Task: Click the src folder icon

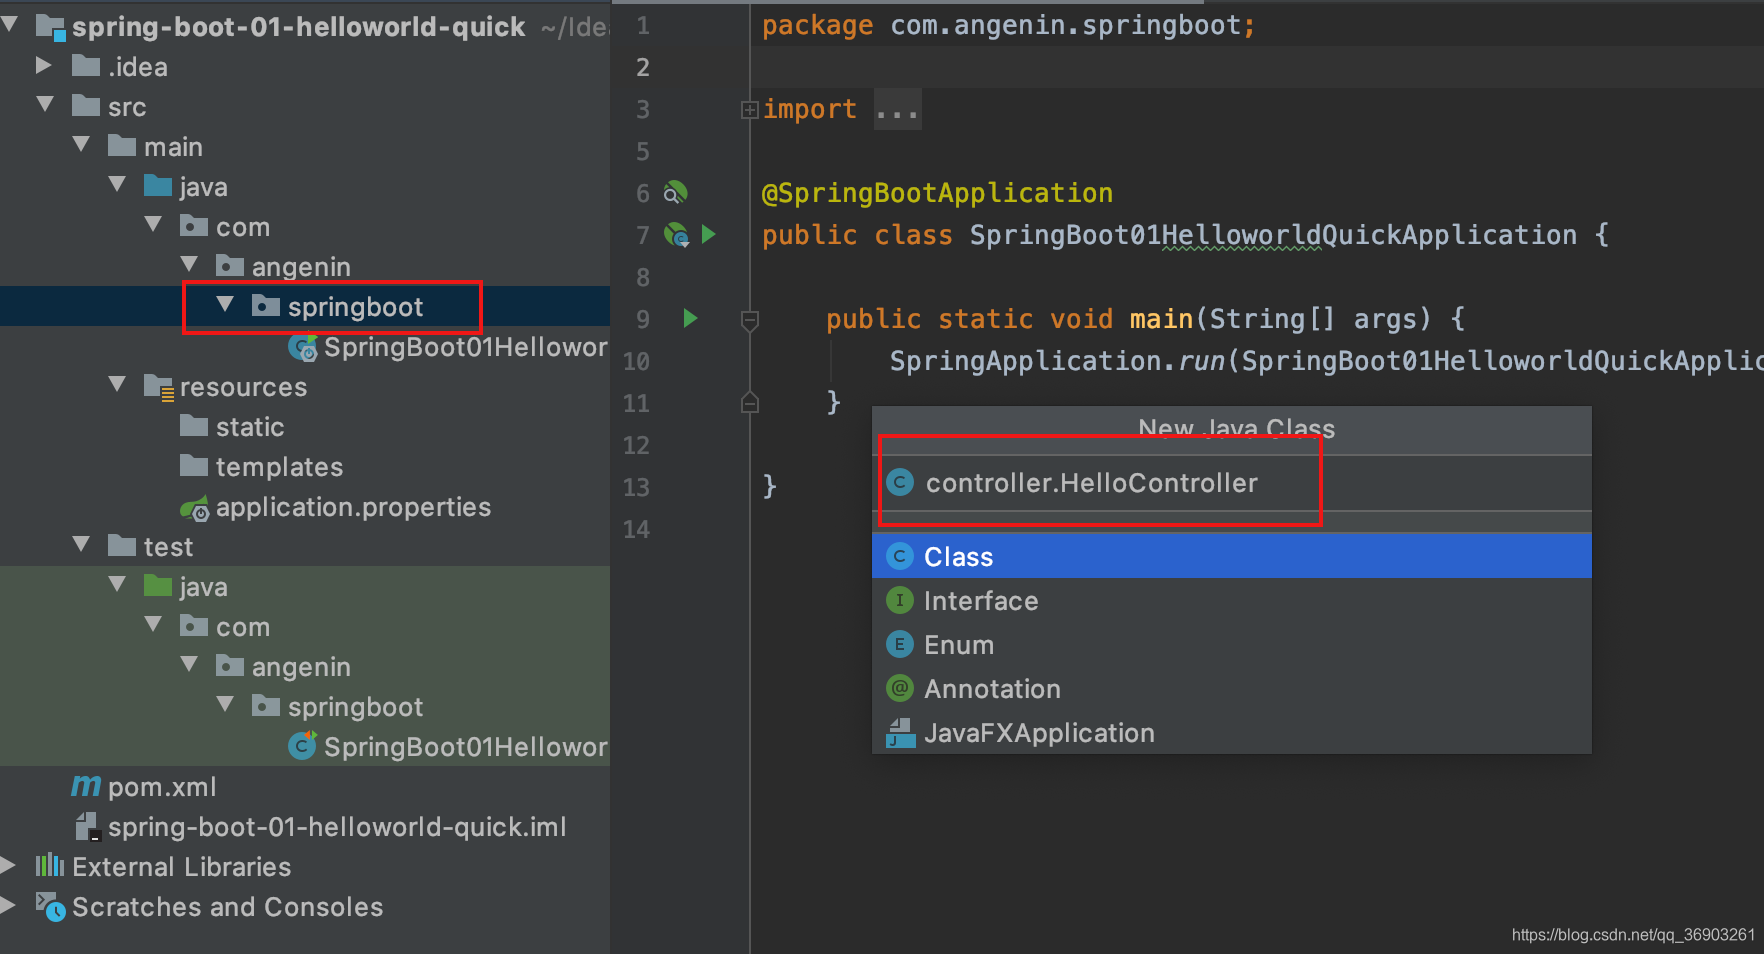Action: pos(86,106)
